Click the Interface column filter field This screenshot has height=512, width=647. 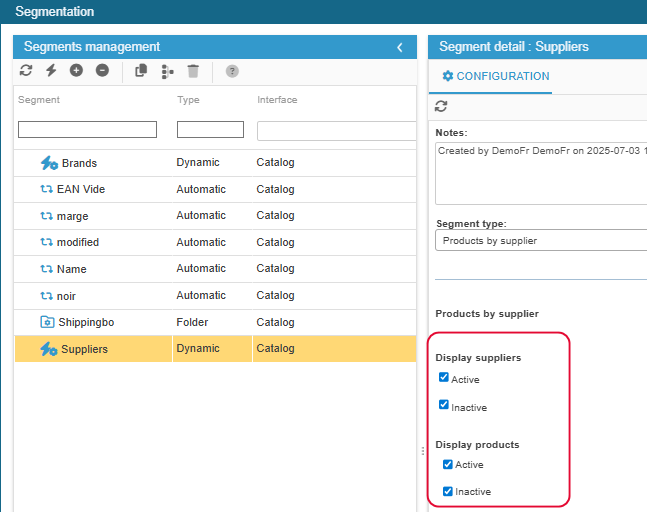(337, 131)
